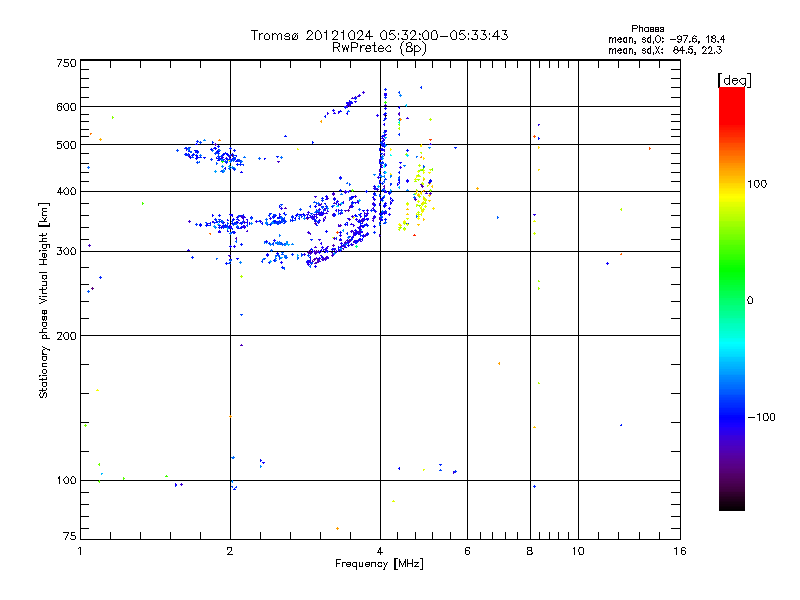800x600 pixels.
Task: Click the 500 tick label on height axis
Action: 66,145
